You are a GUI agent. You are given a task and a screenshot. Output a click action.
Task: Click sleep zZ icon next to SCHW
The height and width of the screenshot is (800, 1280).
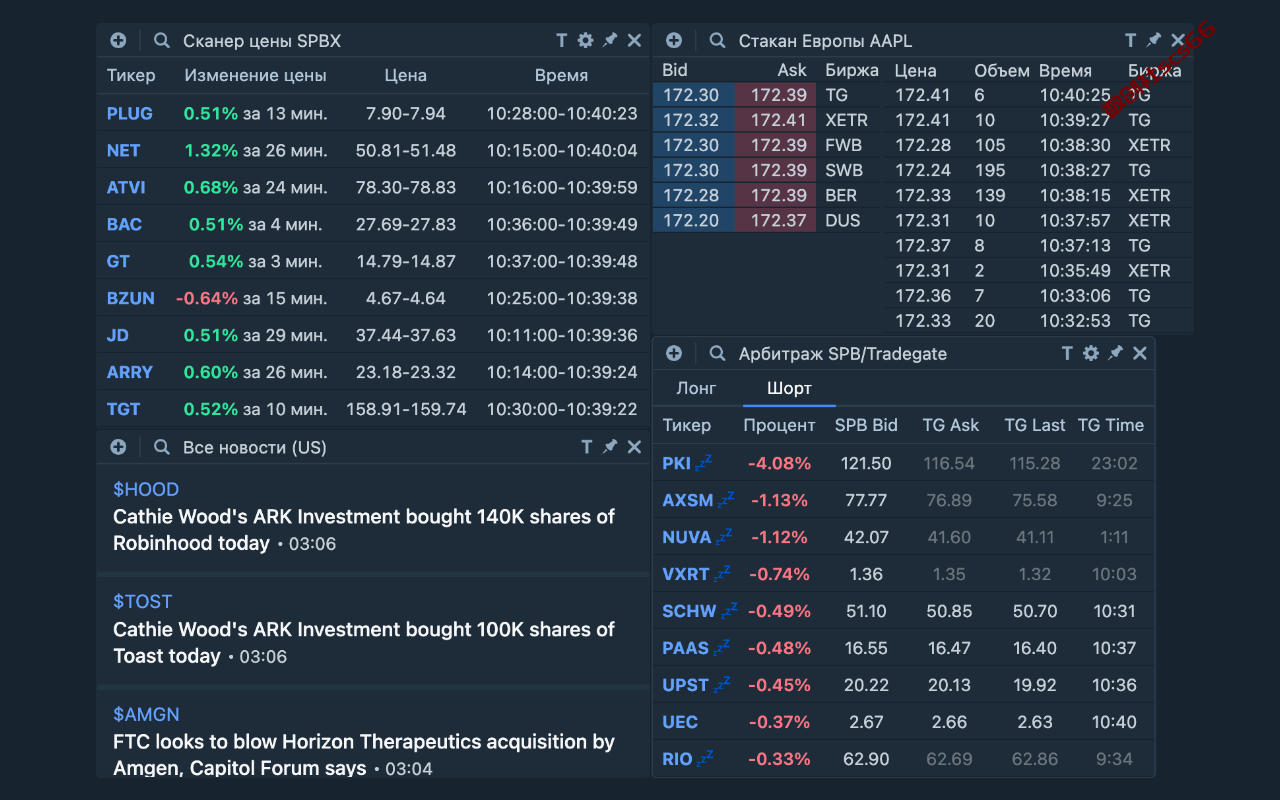729,609
